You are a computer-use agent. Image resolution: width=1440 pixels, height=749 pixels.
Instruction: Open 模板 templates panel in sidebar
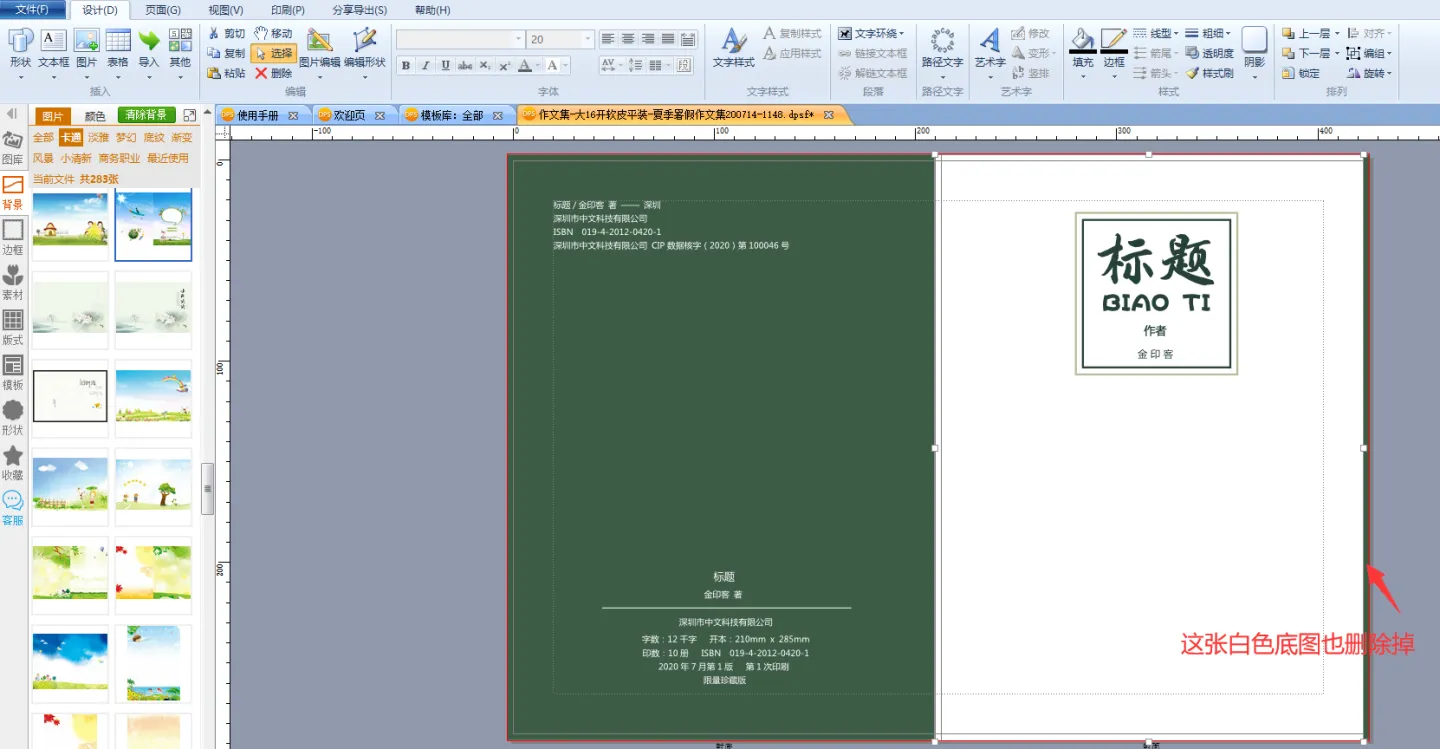pyautogui.click(x=13, y=372)
